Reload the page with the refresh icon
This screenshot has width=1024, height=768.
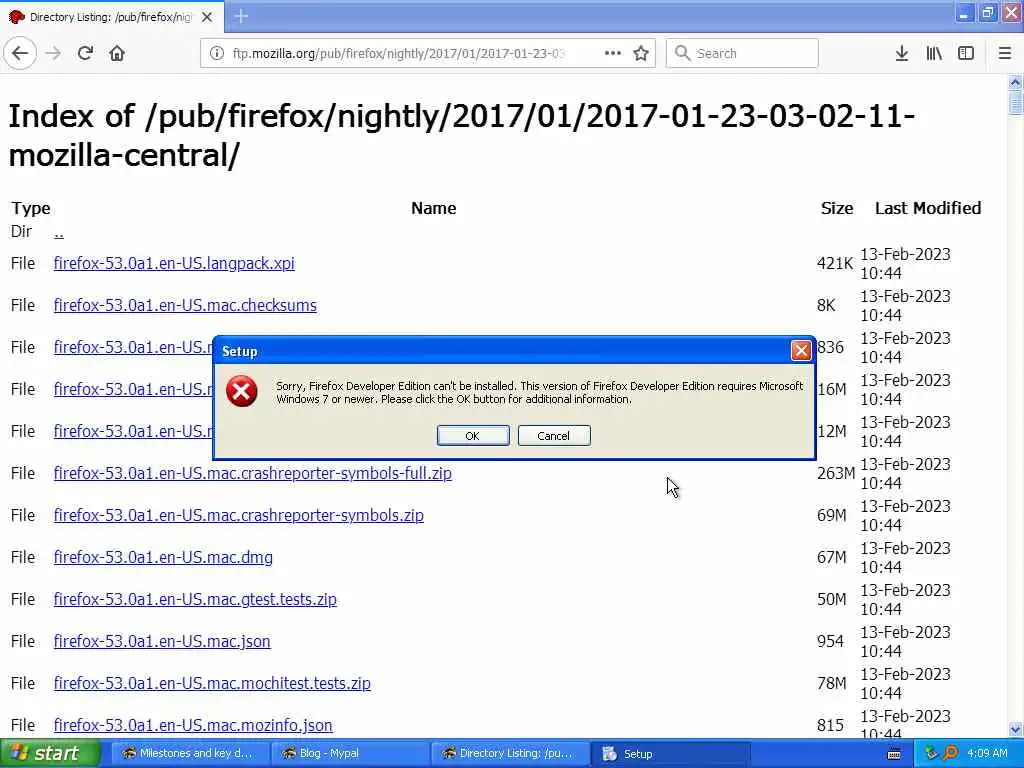coord(85,53)
